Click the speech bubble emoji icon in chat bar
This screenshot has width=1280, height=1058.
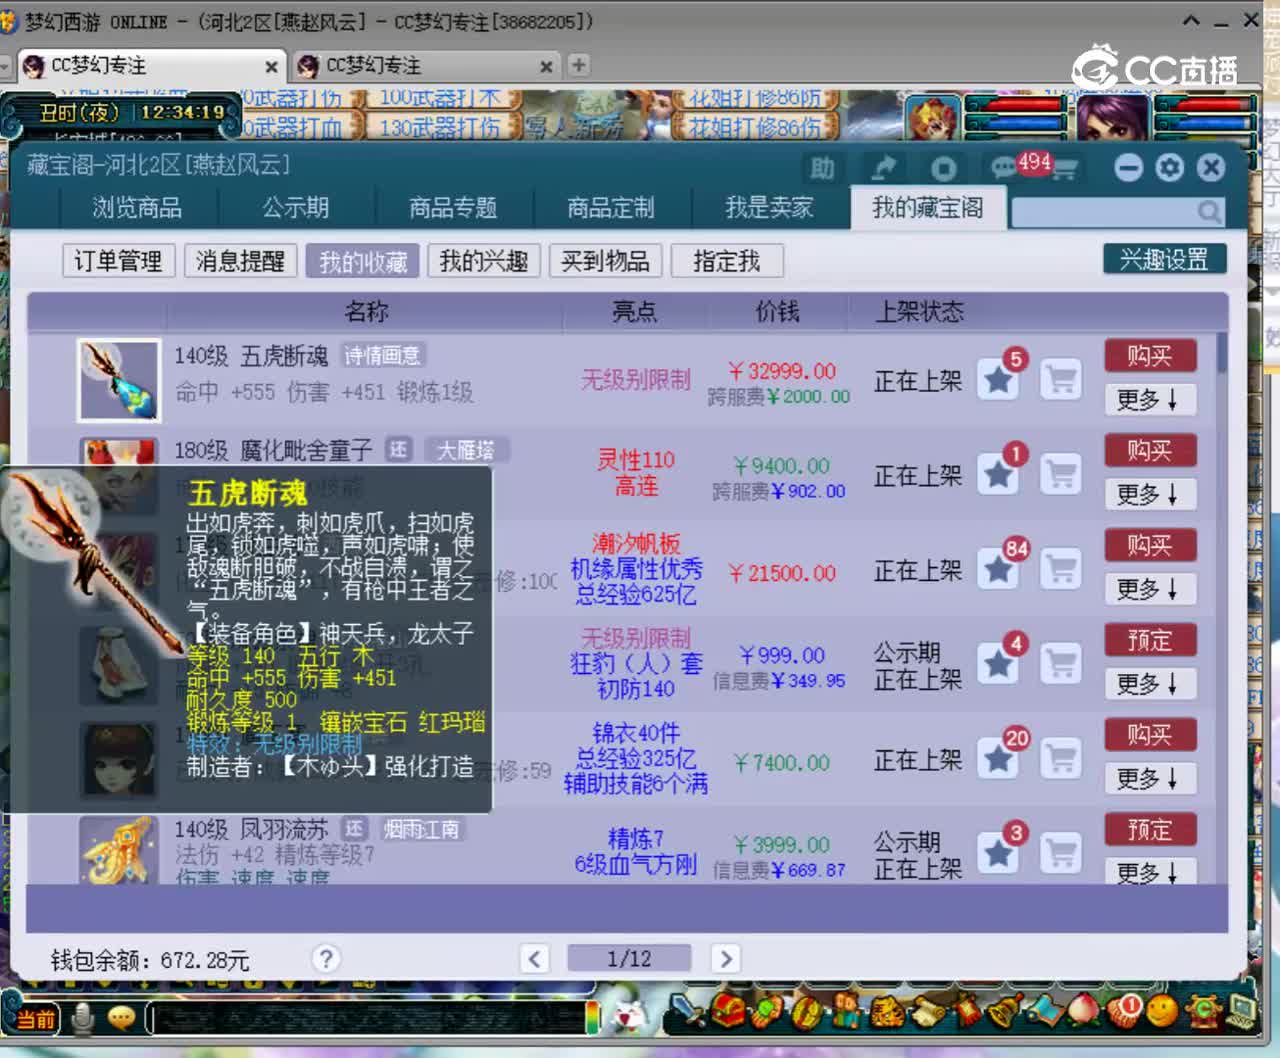click(122, 1019)
